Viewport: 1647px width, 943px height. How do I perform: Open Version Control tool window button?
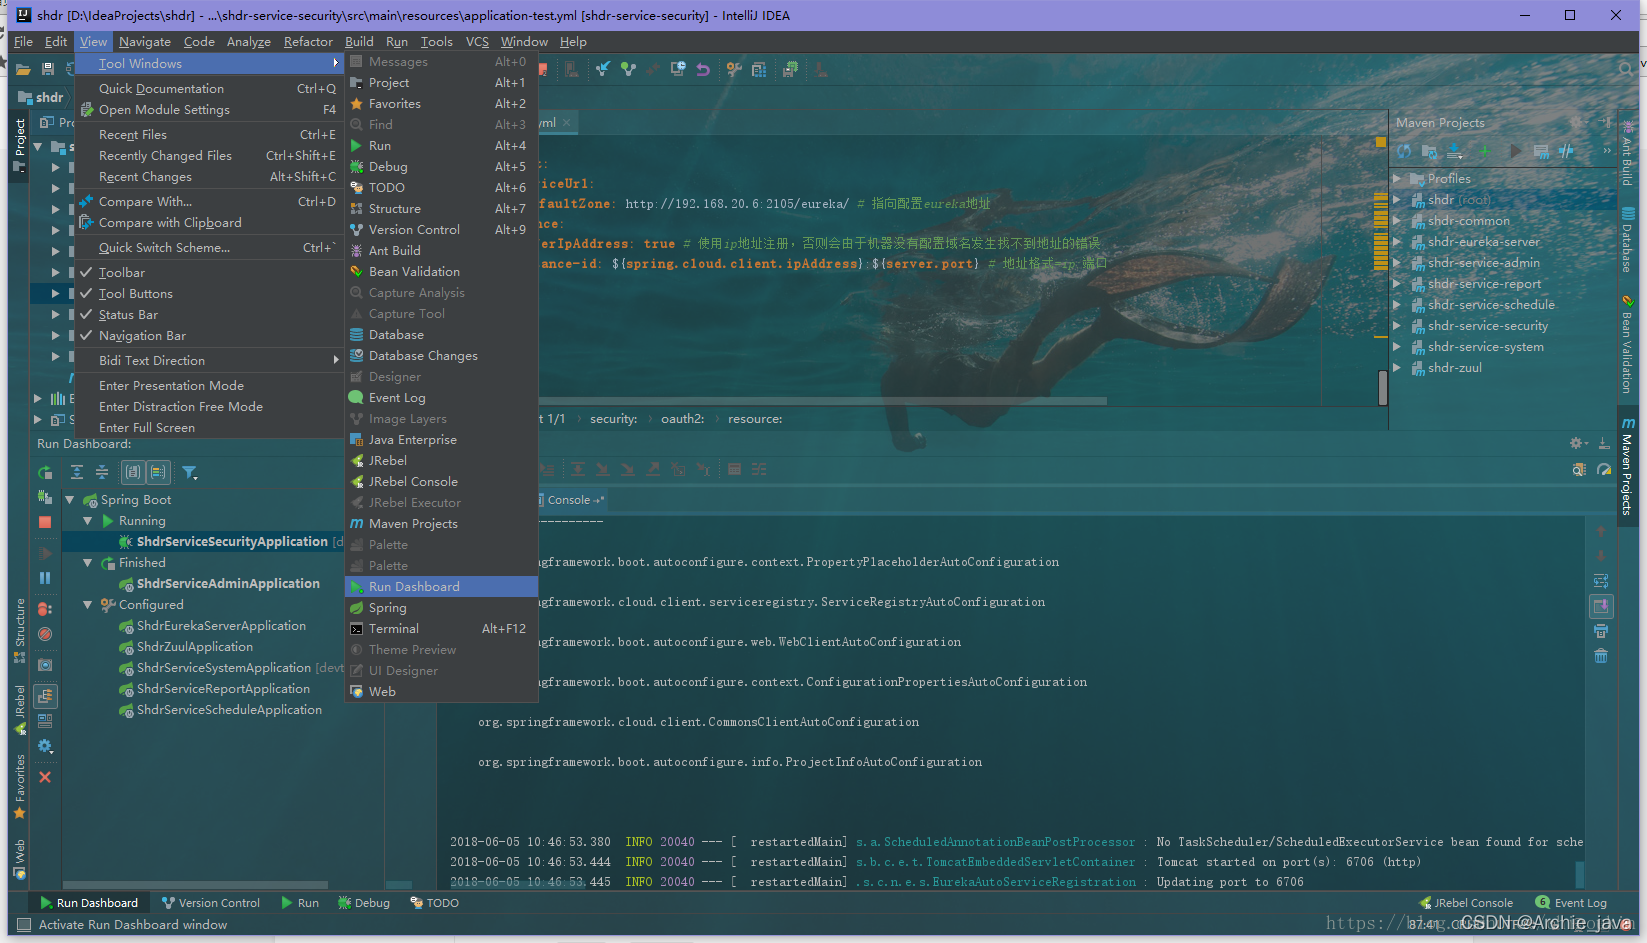coord(211,903)
